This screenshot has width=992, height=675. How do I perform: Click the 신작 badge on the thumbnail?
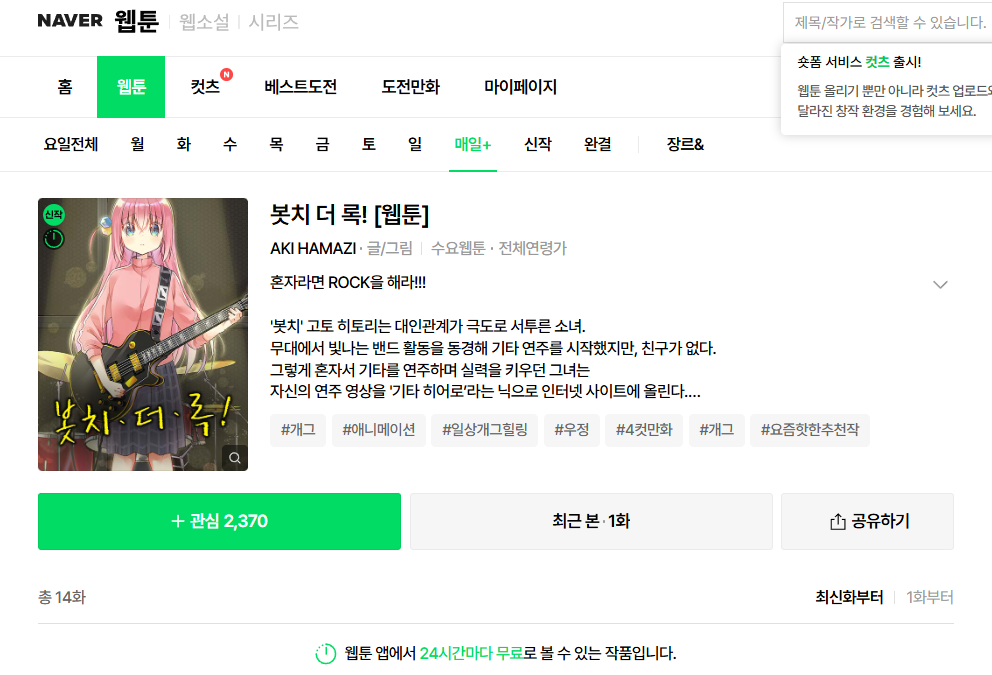pyautogui.click(x=53, y=212)
